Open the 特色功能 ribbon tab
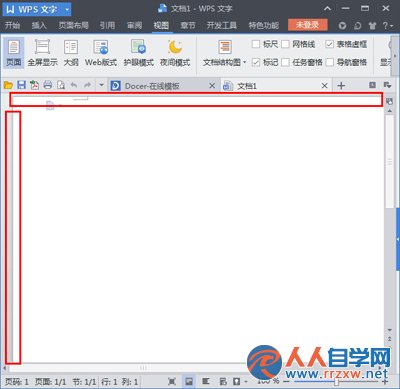Viewport: 400px width, 389px height. [x=264, y=25]
